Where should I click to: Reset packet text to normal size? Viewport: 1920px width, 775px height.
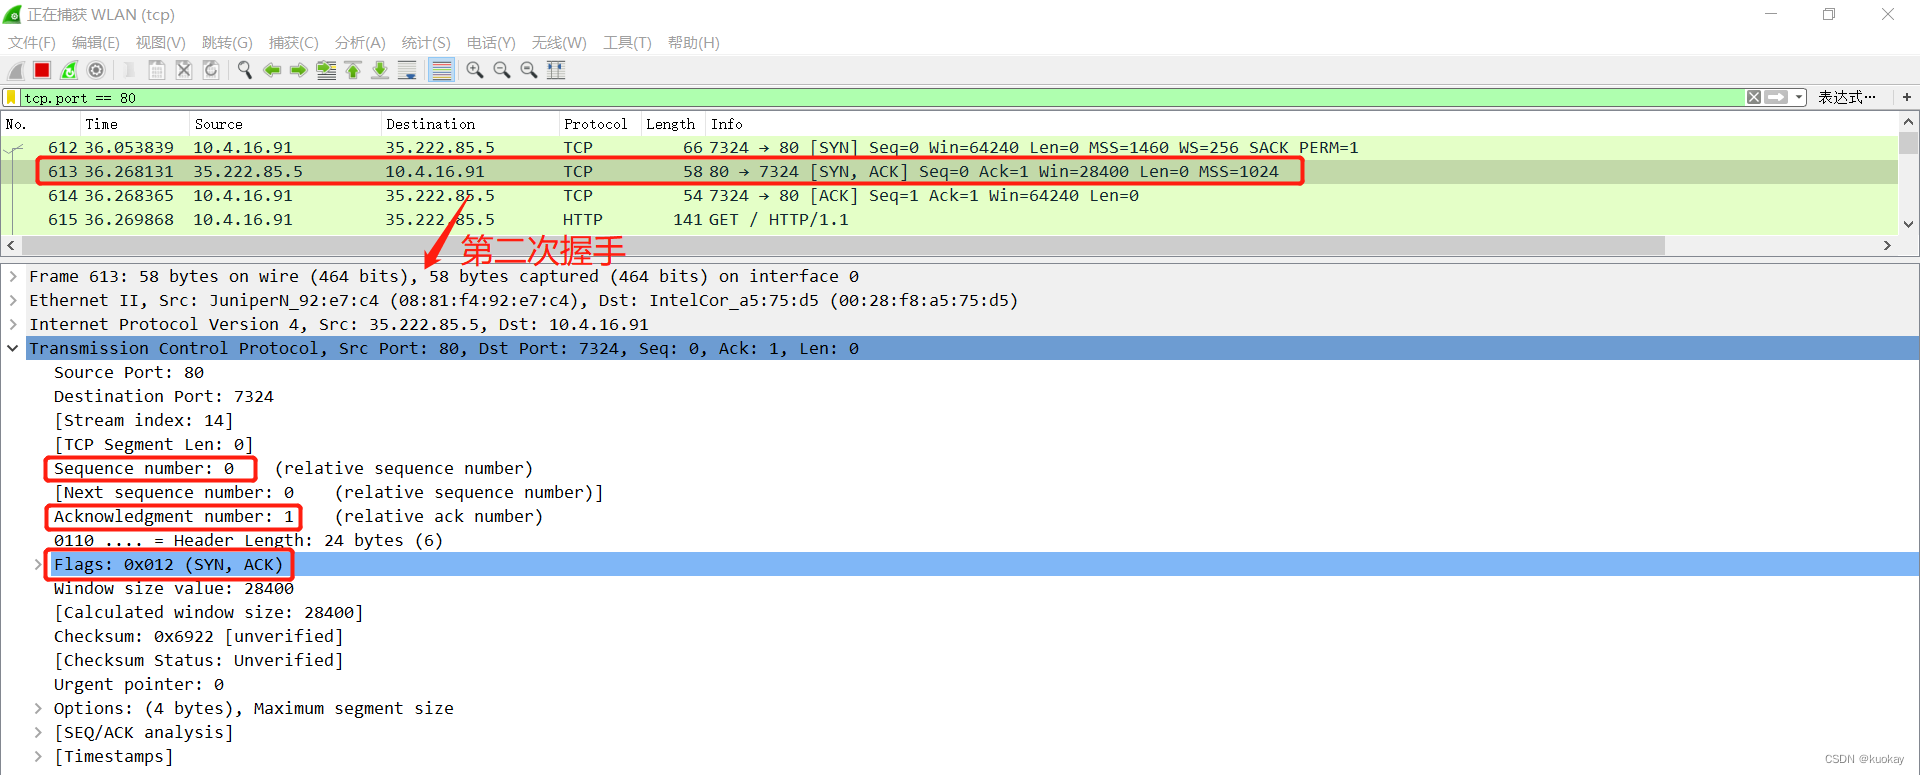point(529,70)
